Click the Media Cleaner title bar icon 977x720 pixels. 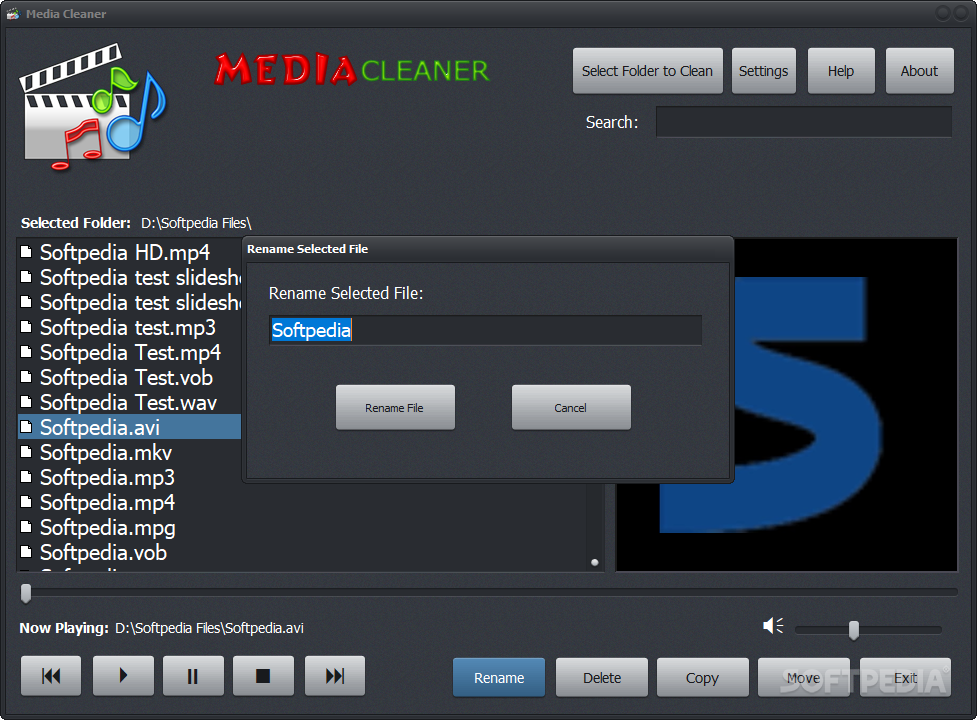pos(13,14)
